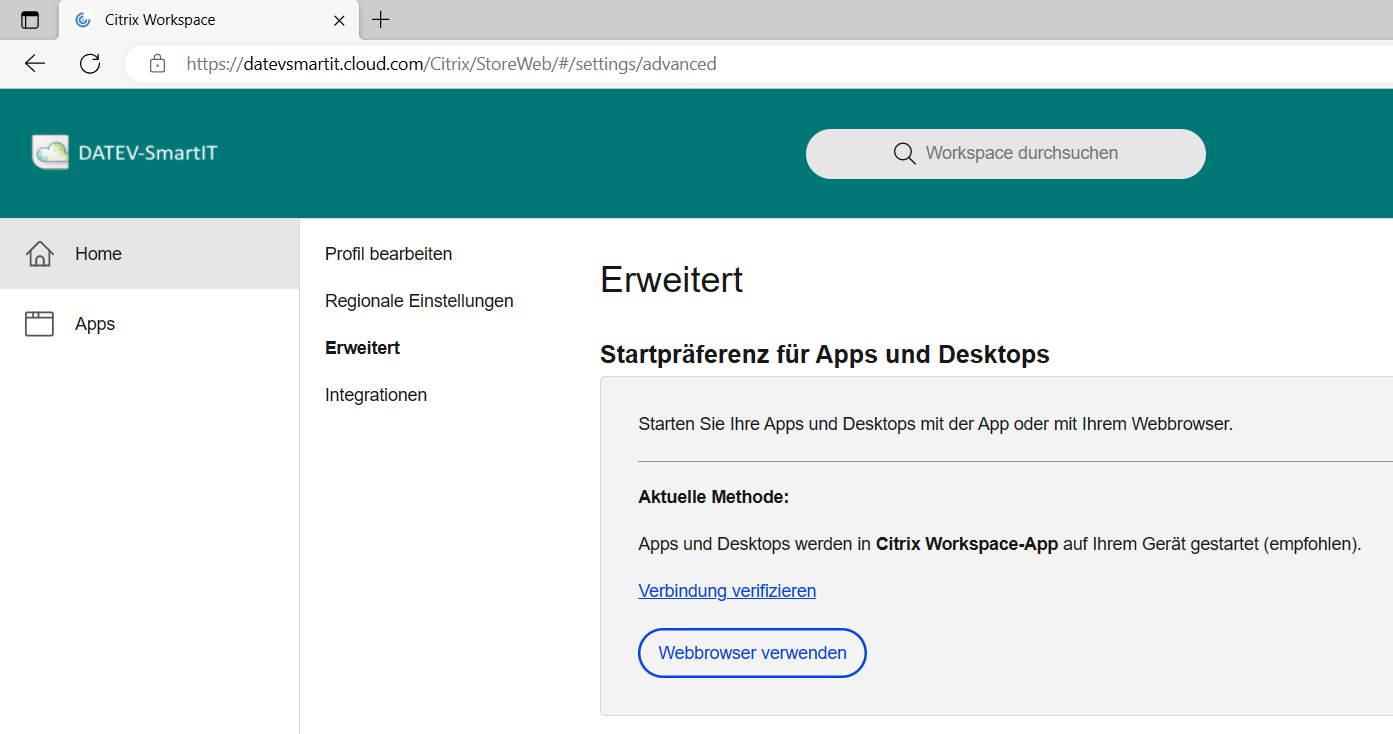Image resolution: width=1393 pixels, height=734 pixels.
Task: Focus the 'Workspace durchsuchen' search field
Action: [1021, 154]
